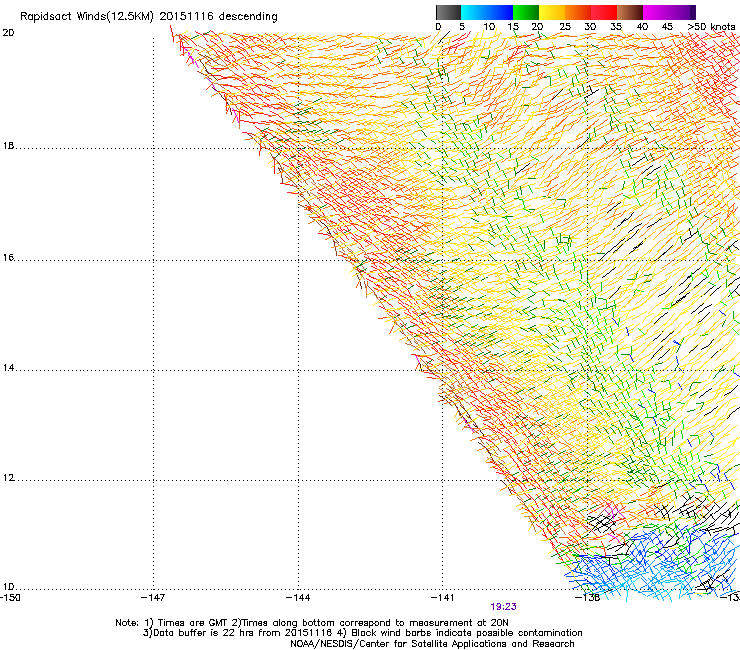This screenshot has width=740, height=650.
Task: Click the gray 0-5 knots color swatch
Action: point(448,12)
